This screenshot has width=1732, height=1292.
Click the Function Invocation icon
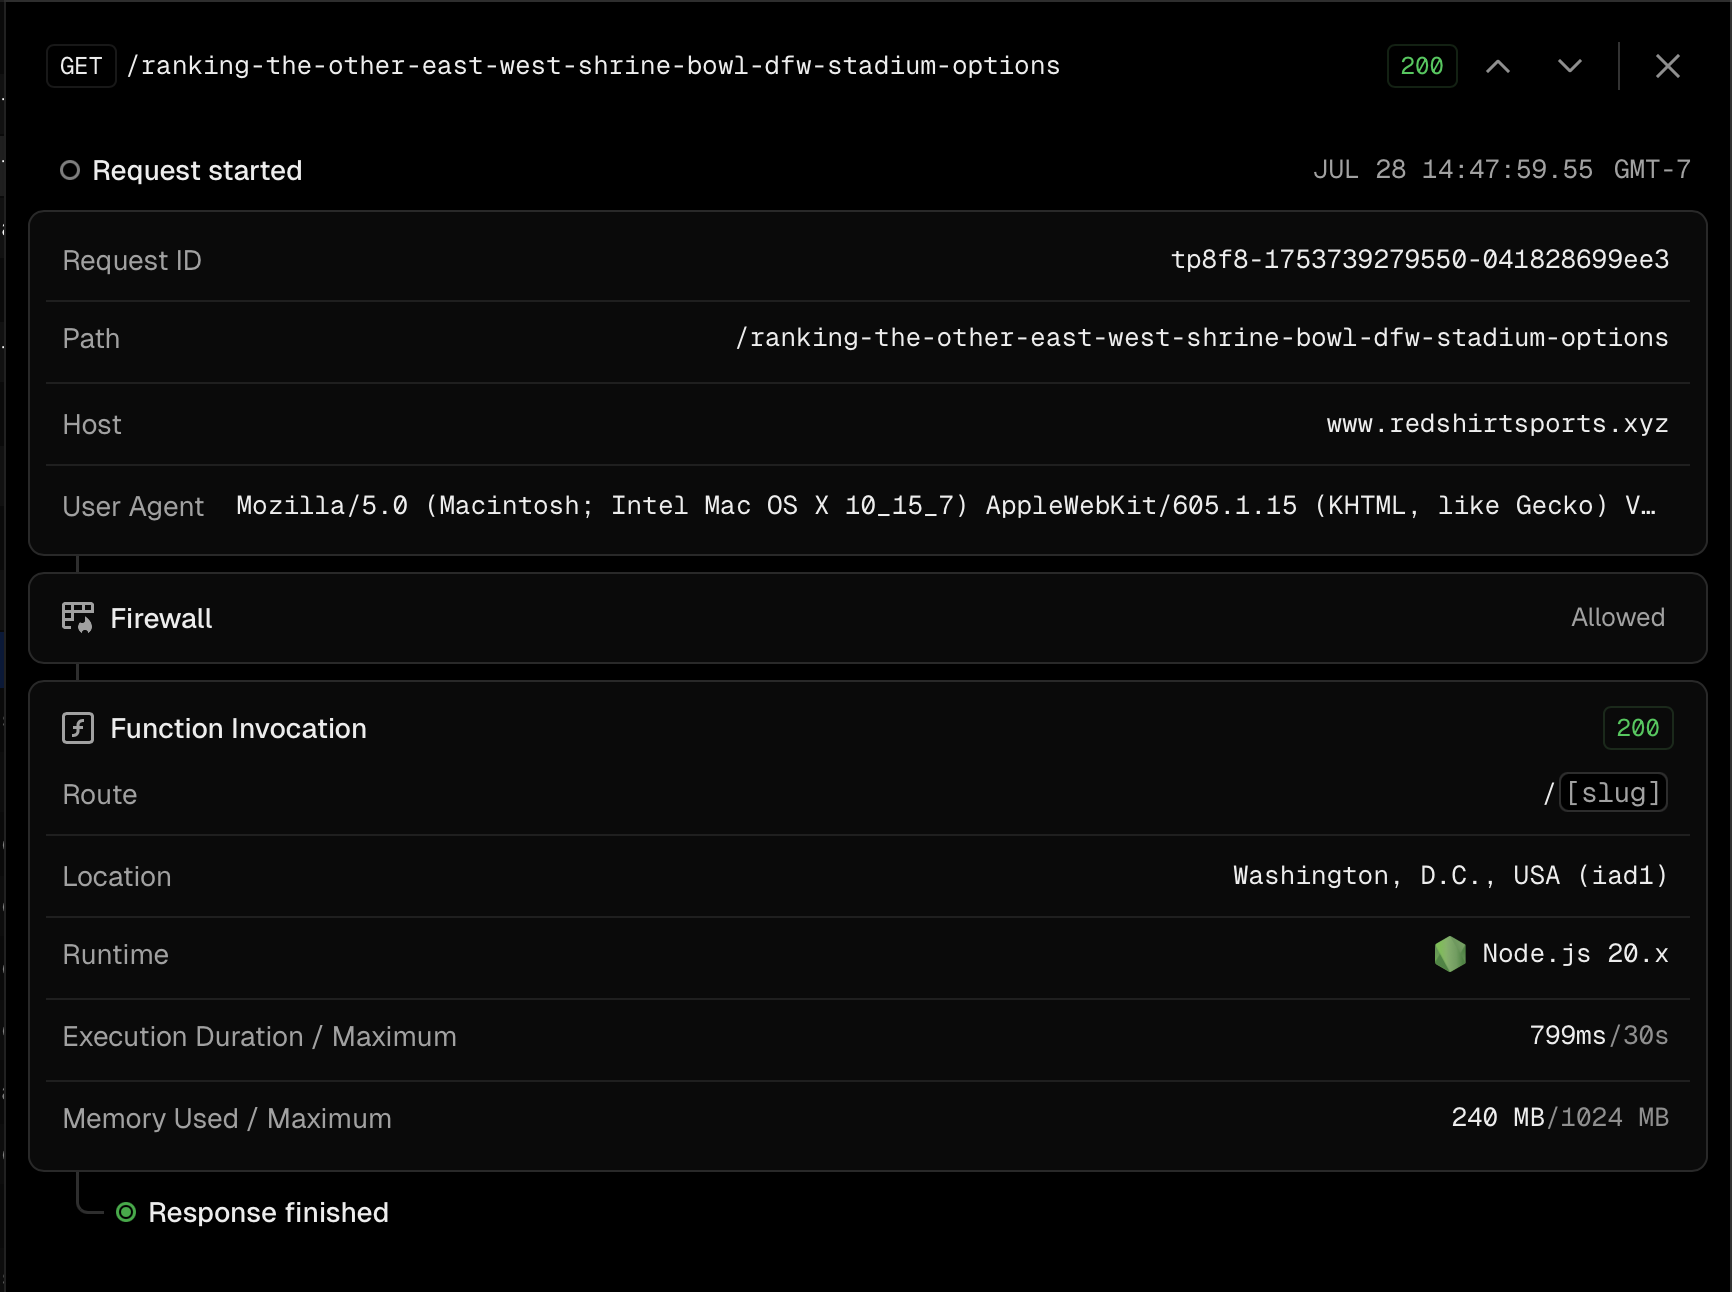click(x=78, y=728)
